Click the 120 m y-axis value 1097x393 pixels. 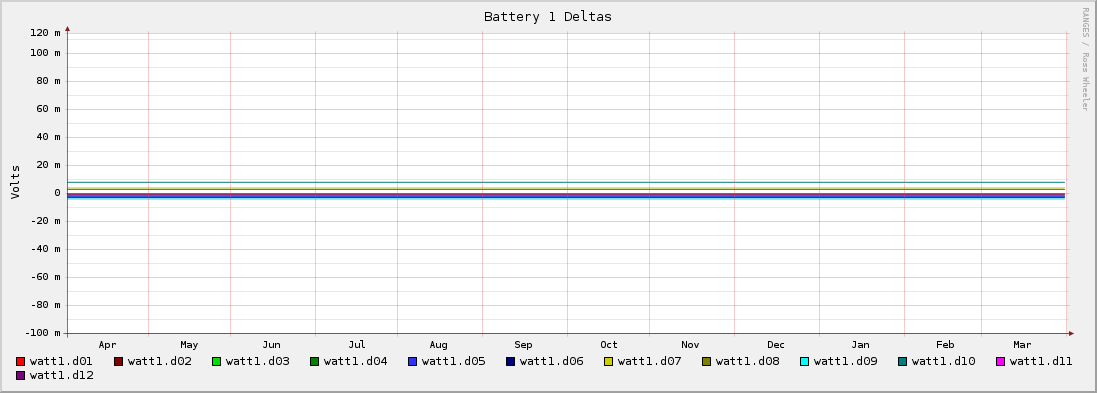45,33
